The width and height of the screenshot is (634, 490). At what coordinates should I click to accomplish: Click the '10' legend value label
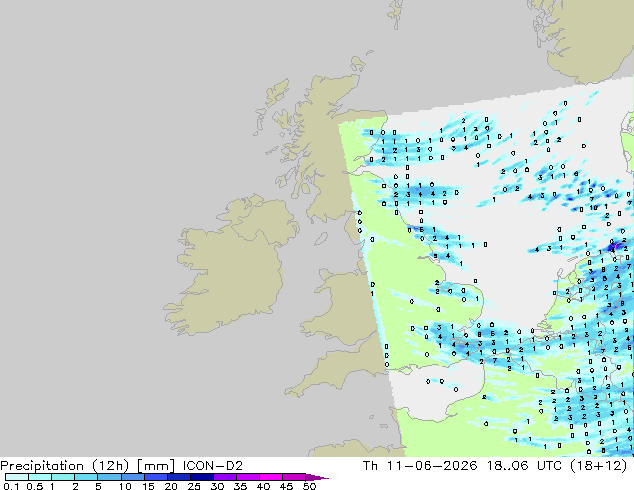click(x=125, y=486)
